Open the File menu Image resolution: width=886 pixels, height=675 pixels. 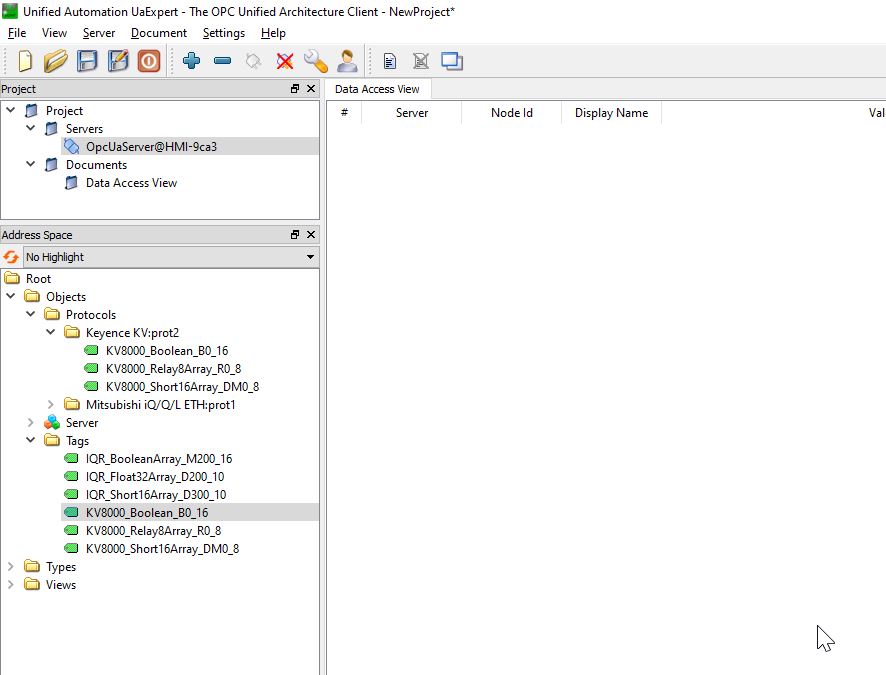[17, 33]
